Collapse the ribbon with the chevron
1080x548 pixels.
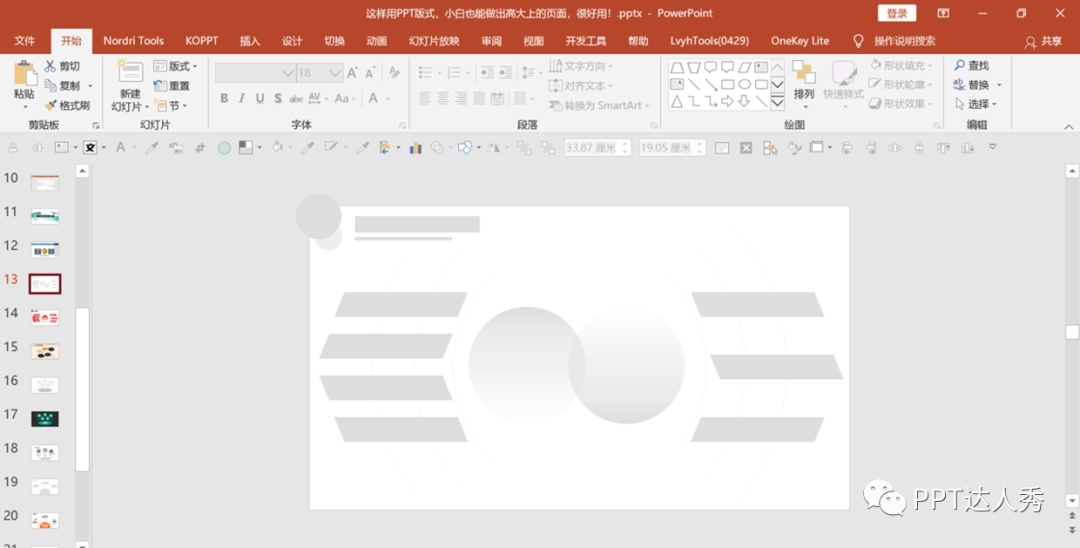pos(1068,126)
